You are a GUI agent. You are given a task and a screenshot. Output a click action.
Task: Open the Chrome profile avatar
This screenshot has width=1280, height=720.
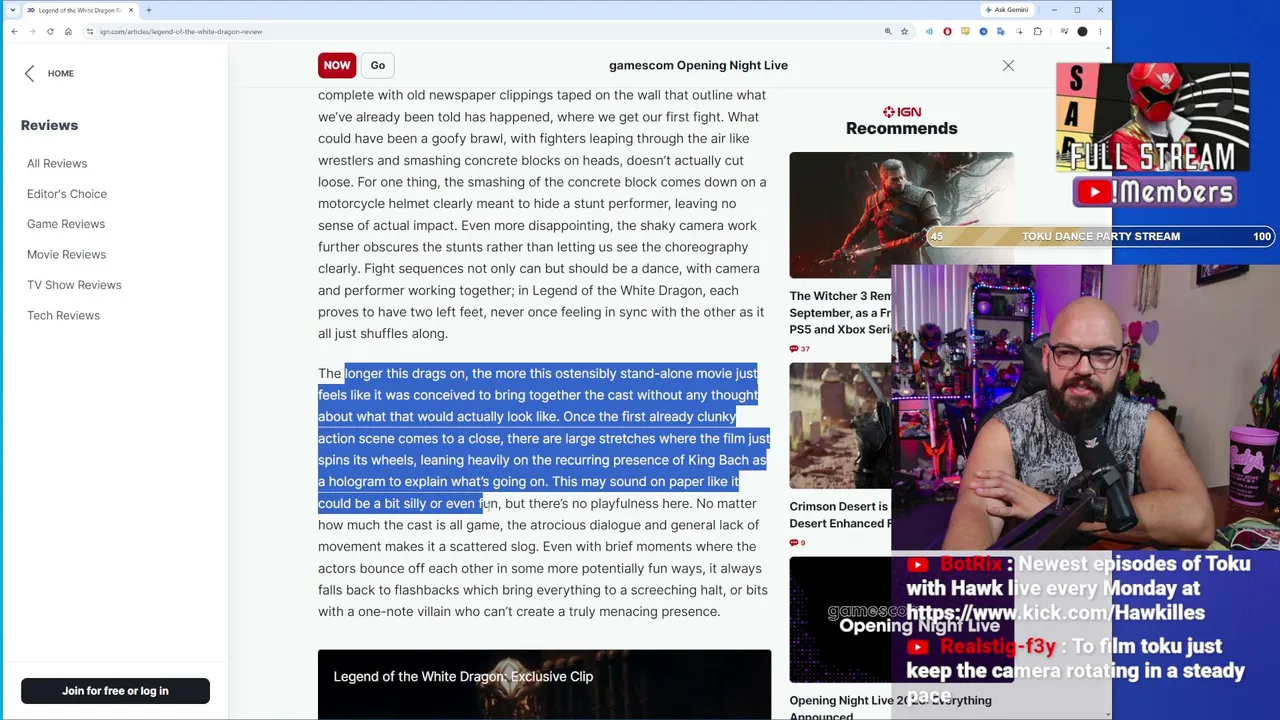tap(1082, 32)
